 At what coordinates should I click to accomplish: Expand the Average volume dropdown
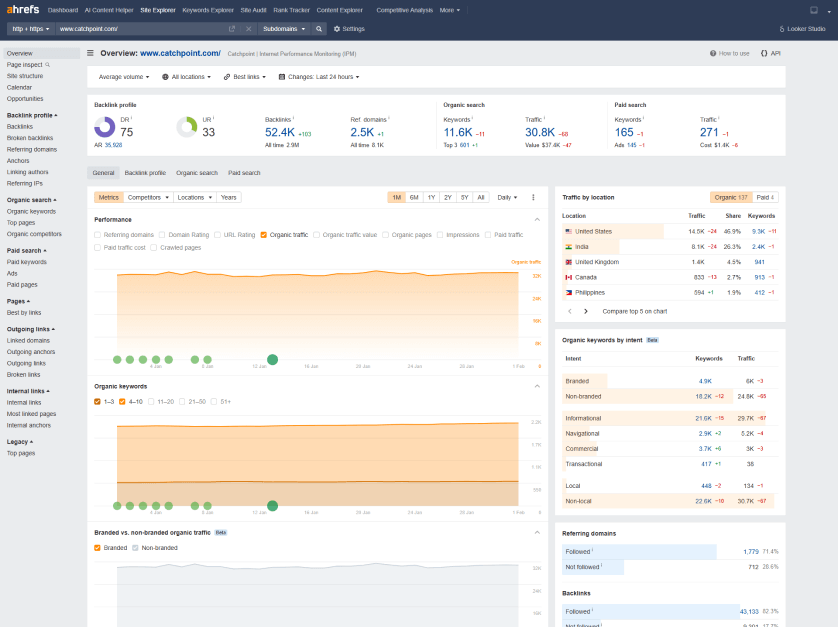click(124, 76)
